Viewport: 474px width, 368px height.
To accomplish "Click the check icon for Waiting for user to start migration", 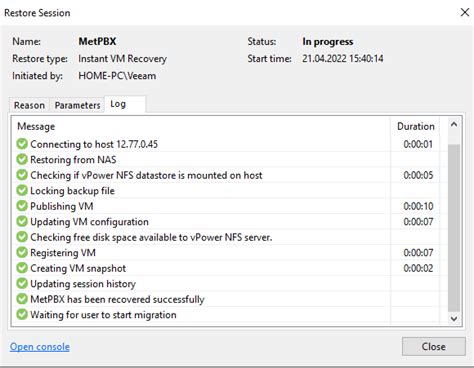I will coord(22,314).
